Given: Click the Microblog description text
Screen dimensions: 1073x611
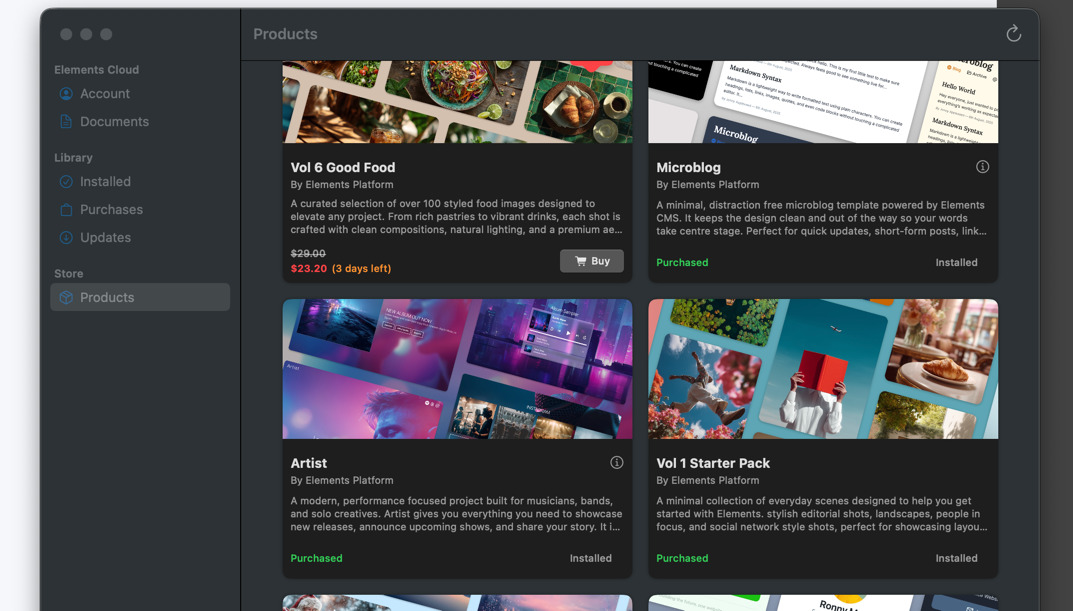Looking at the screenshot, I should coord(821,218).
